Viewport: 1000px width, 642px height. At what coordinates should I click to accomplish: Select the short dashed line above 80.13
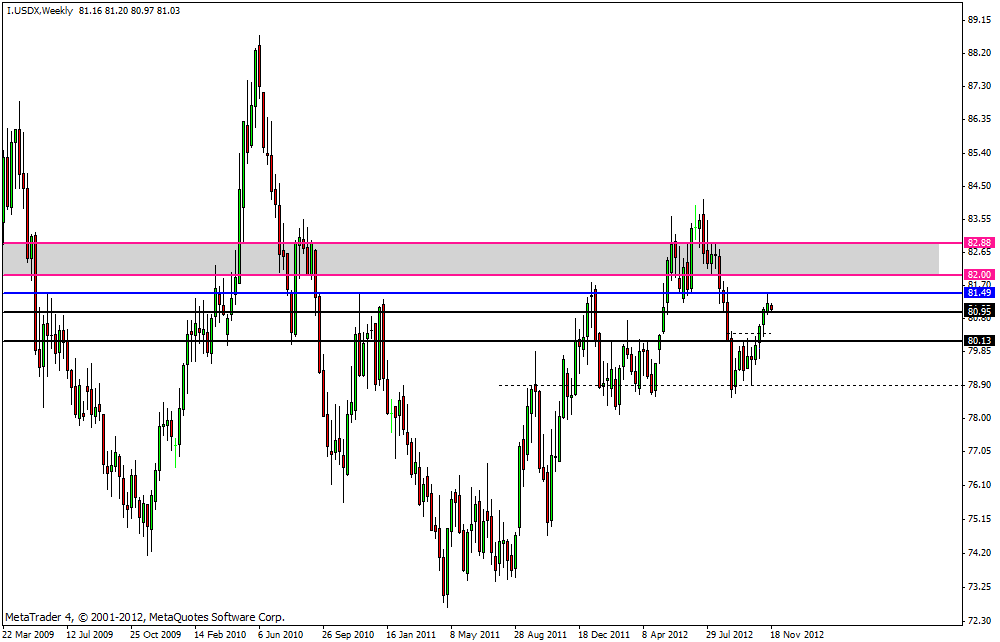click(x=750, y=333)
